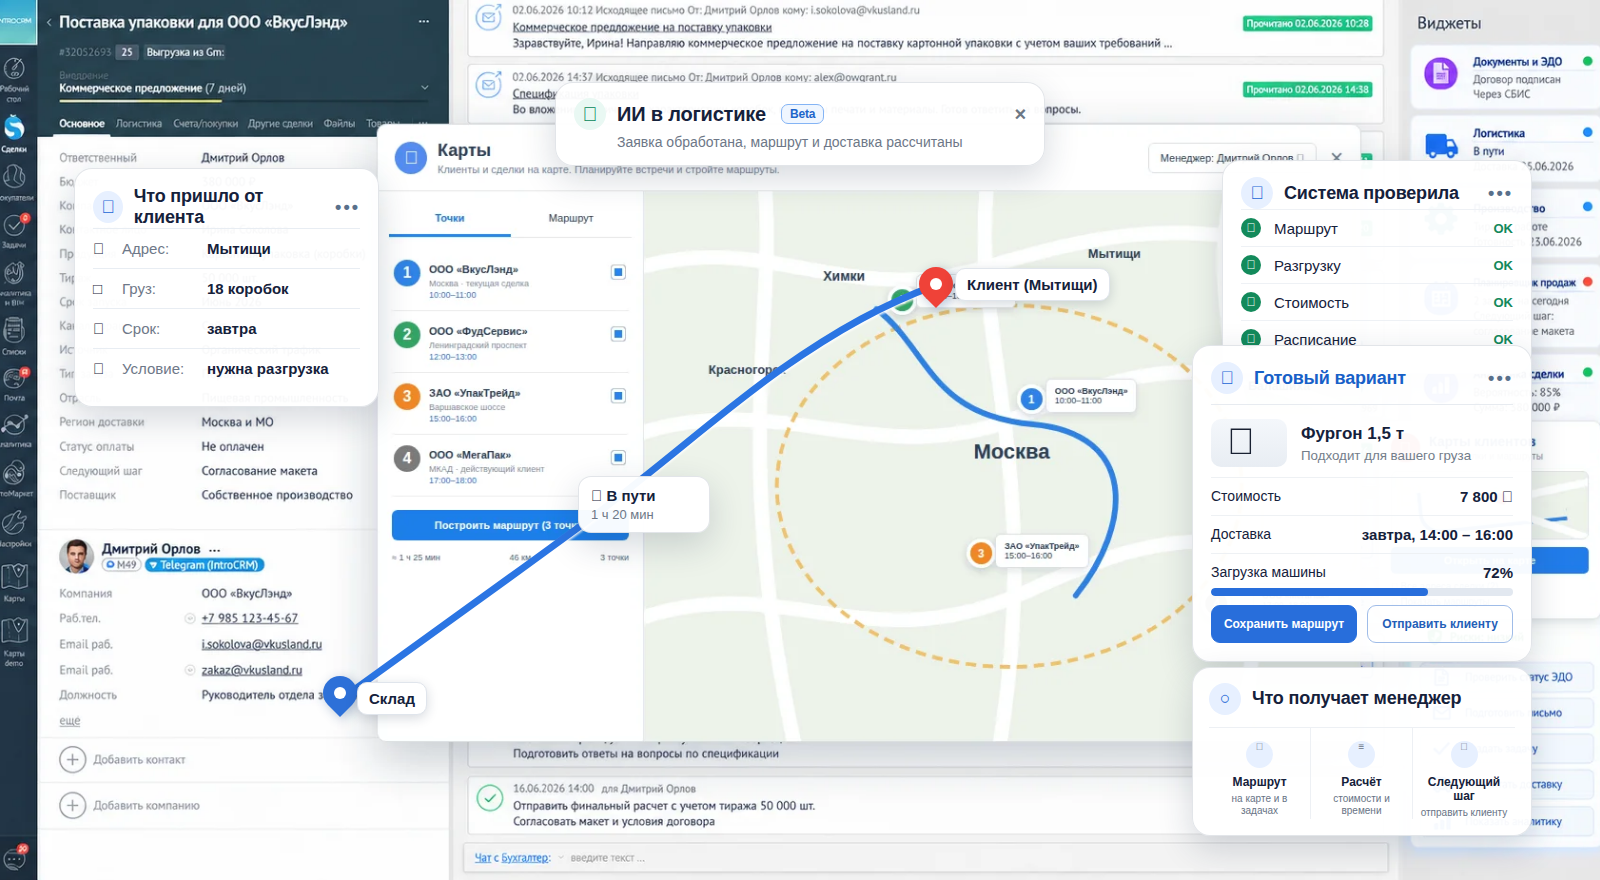Click the Логистика truck widget icon

point(1441,146)
